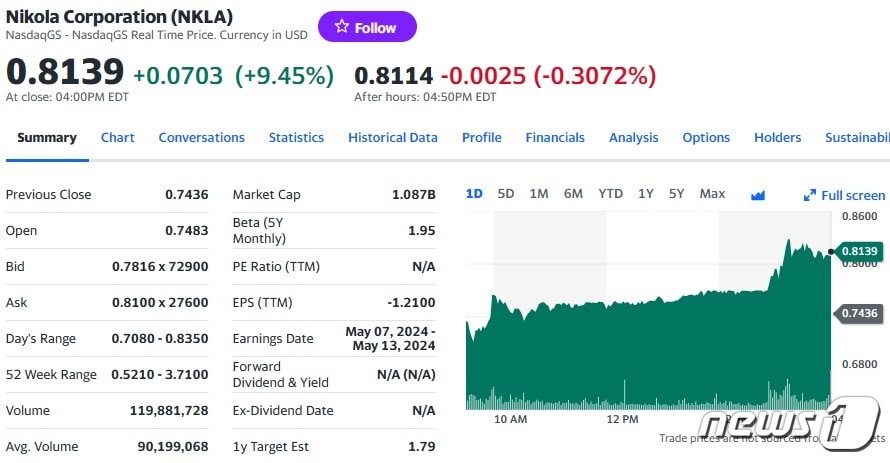Open the Holders tab
890x463 pixels.
pyautogui.click(x=777, y=138)
